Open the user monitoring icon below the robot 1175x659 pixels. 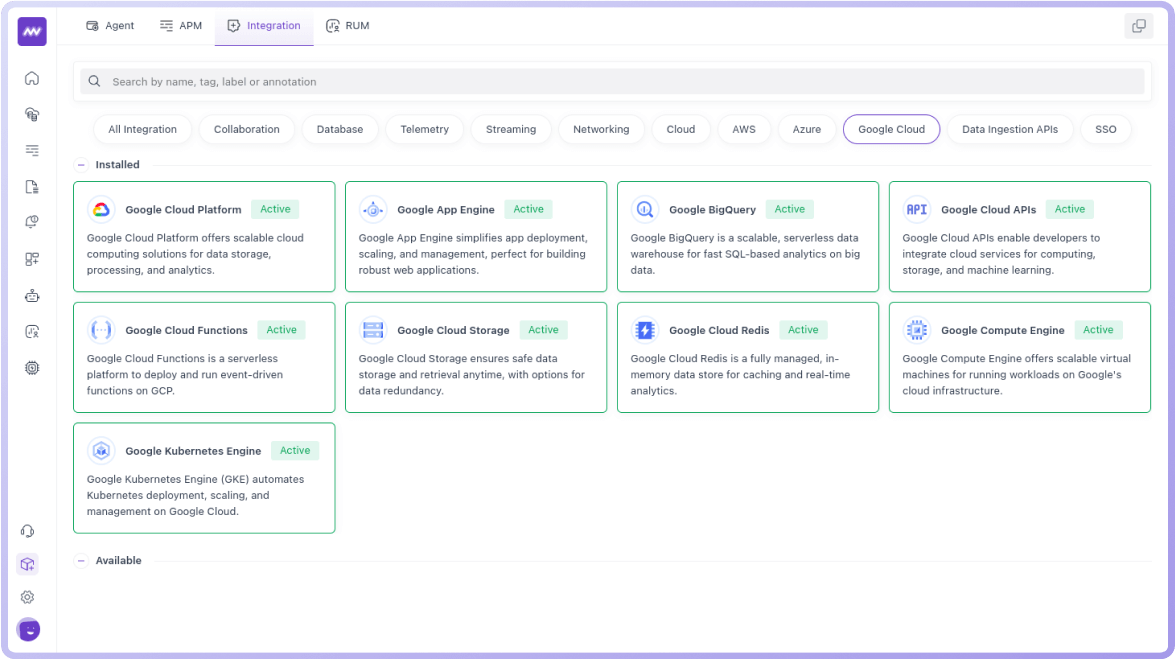[31, 331]
